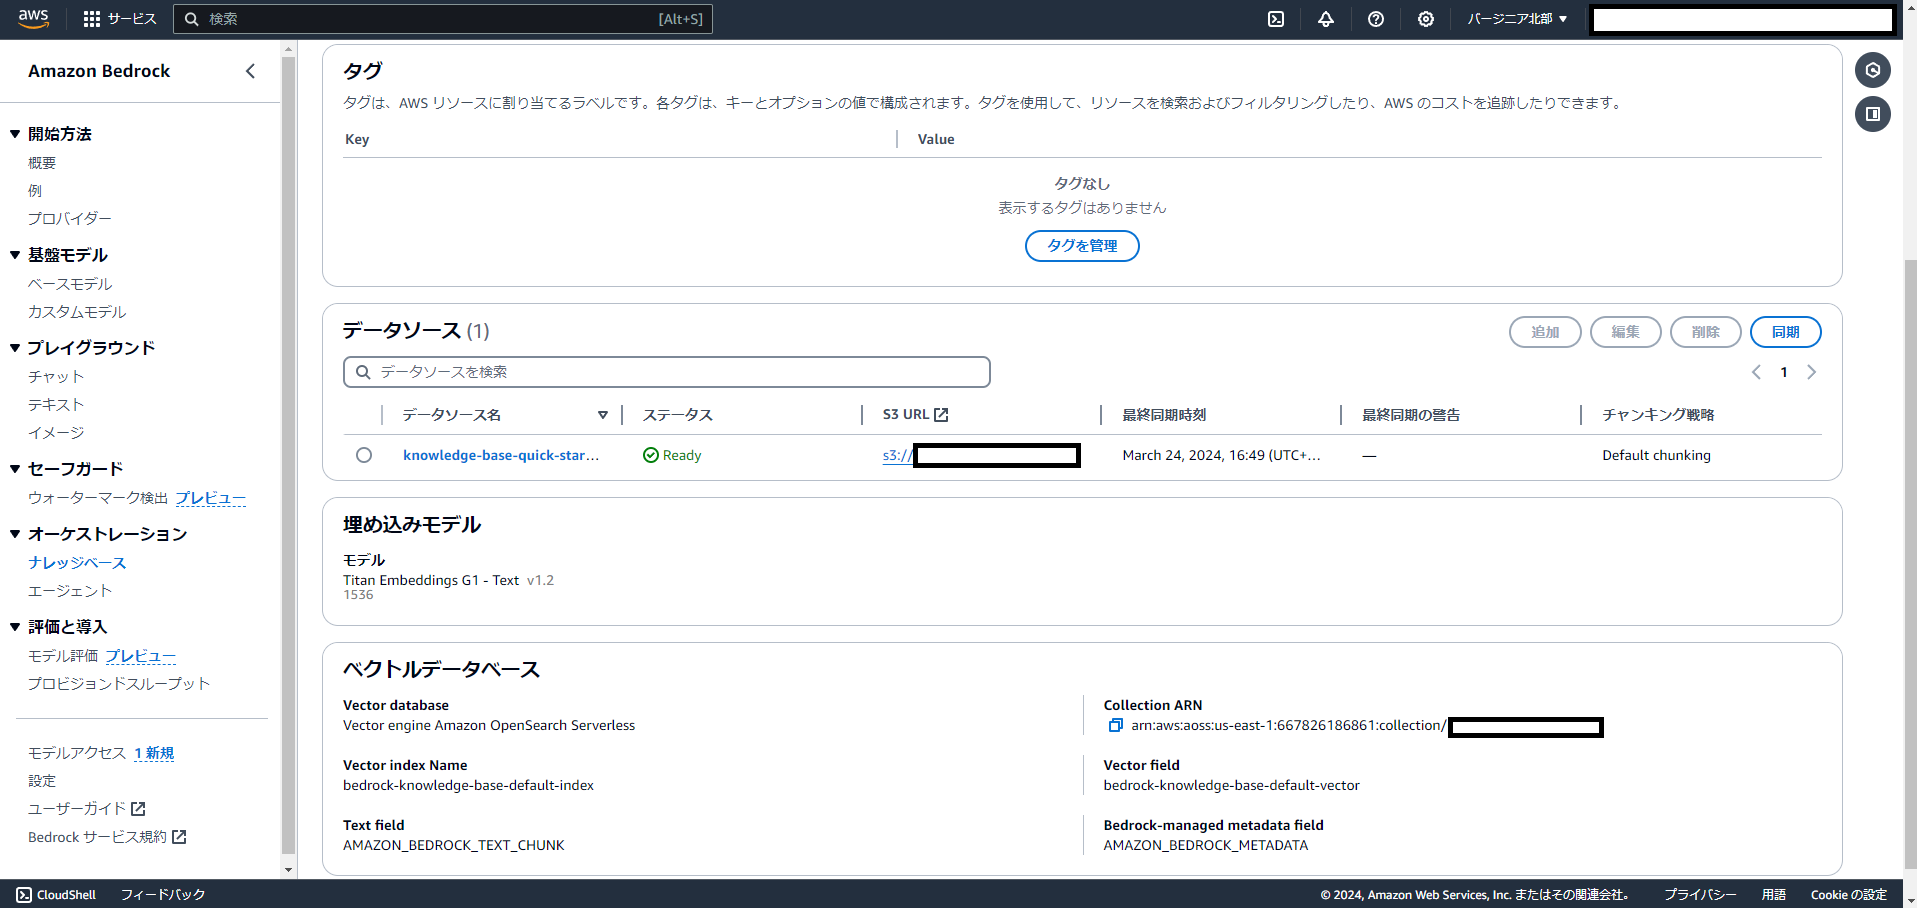Click the 同期 sync button
The height and width of the screenshot is (908, 1917).
(1786, 332)
